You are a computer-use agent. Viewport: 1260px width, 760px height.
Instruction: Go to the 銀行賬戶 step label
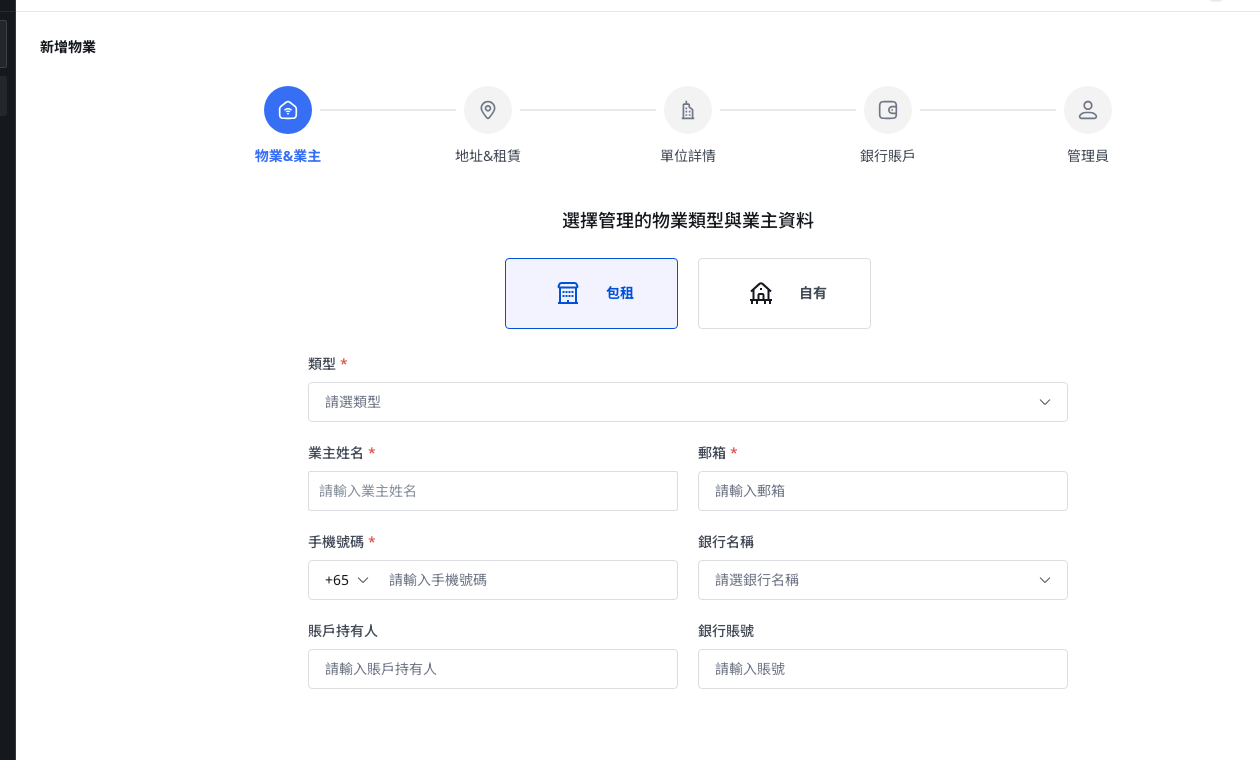tap(888, 156)
